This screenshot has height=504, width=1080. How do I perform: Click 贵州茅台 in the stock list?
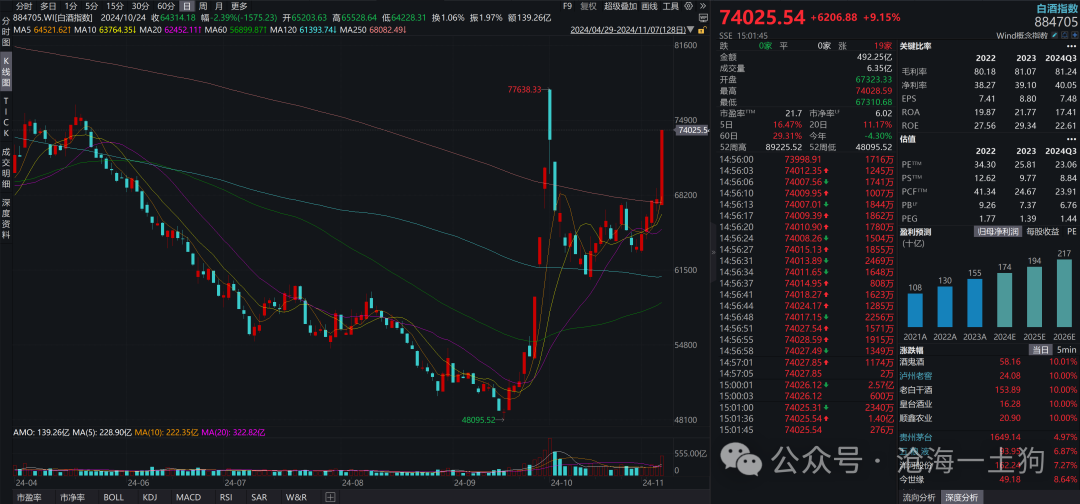(921, 437)
